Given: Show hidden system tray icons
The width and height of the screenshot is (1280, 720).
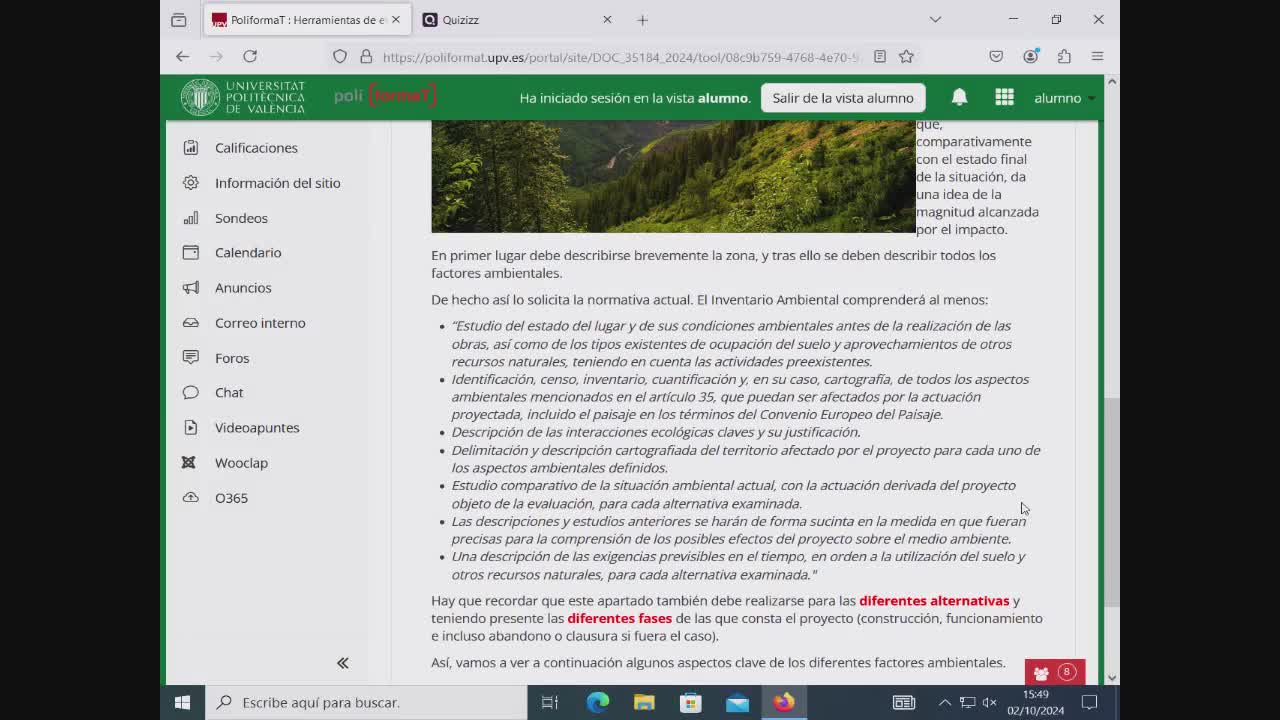Looking at the screenshot, I should 944,702.
